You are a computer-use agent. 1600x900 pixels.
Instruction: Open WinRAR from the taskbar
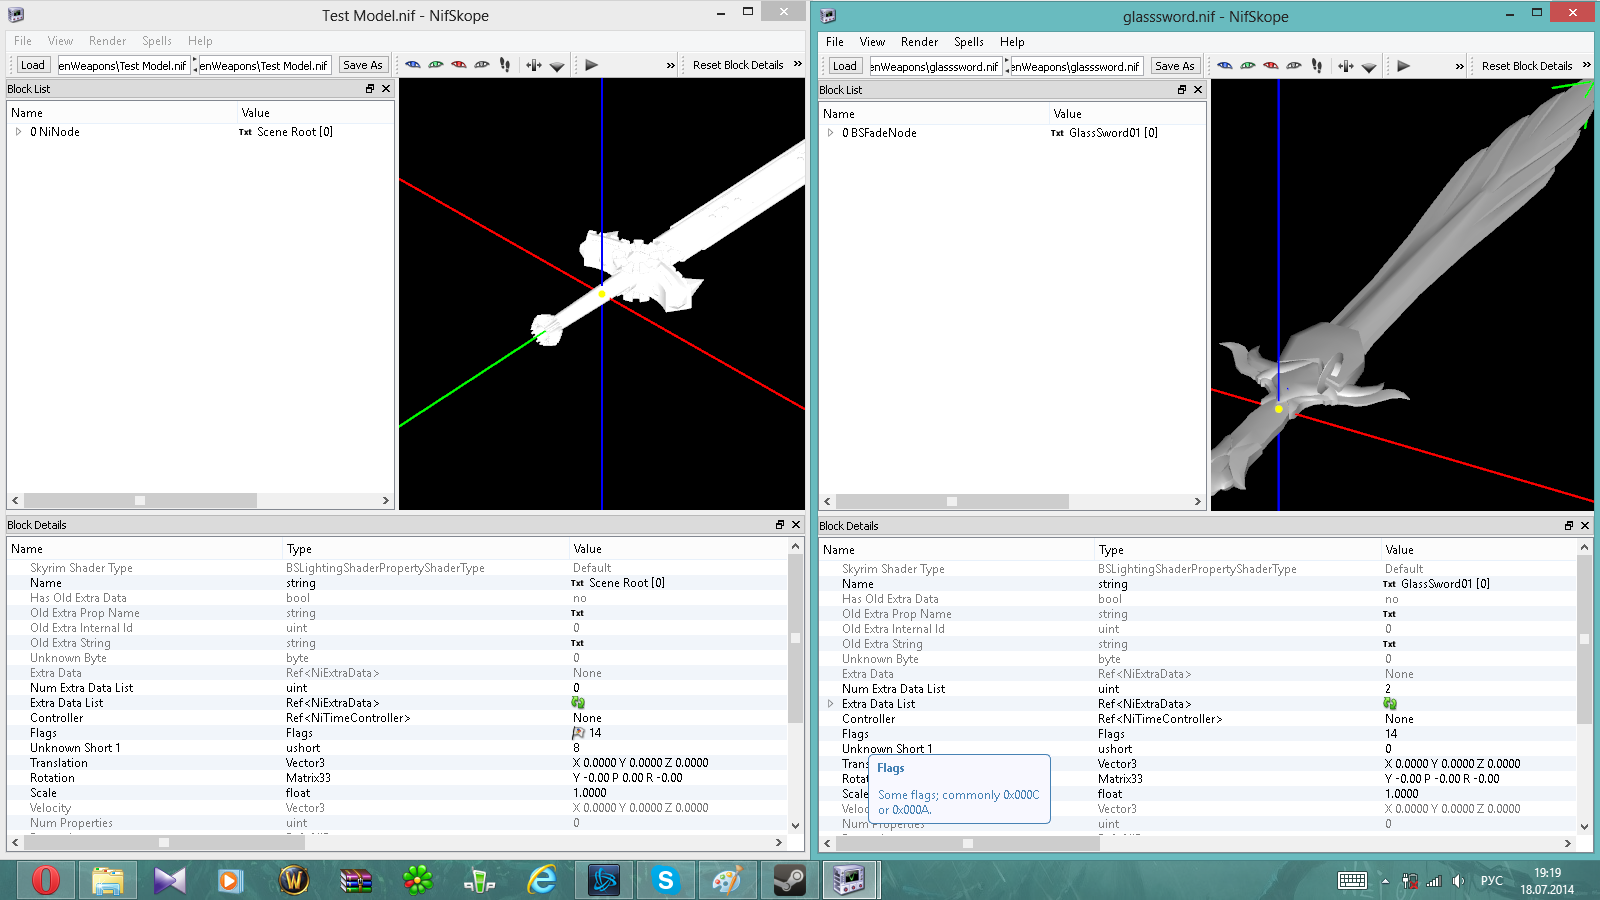coord(356,880)
